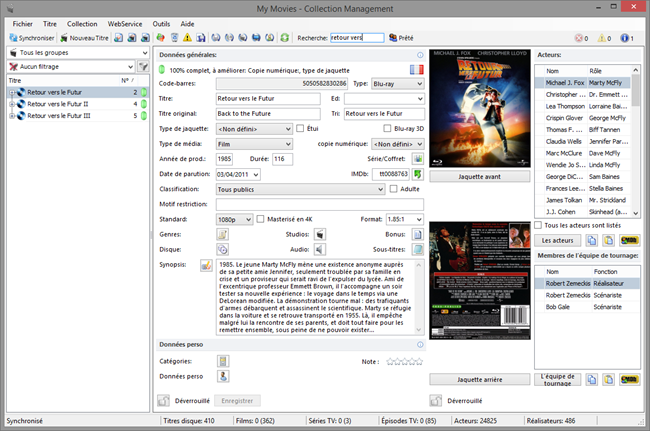The image size is (650, 431).
Task: Open the Genres editor icon
Action: click(223, 235)
